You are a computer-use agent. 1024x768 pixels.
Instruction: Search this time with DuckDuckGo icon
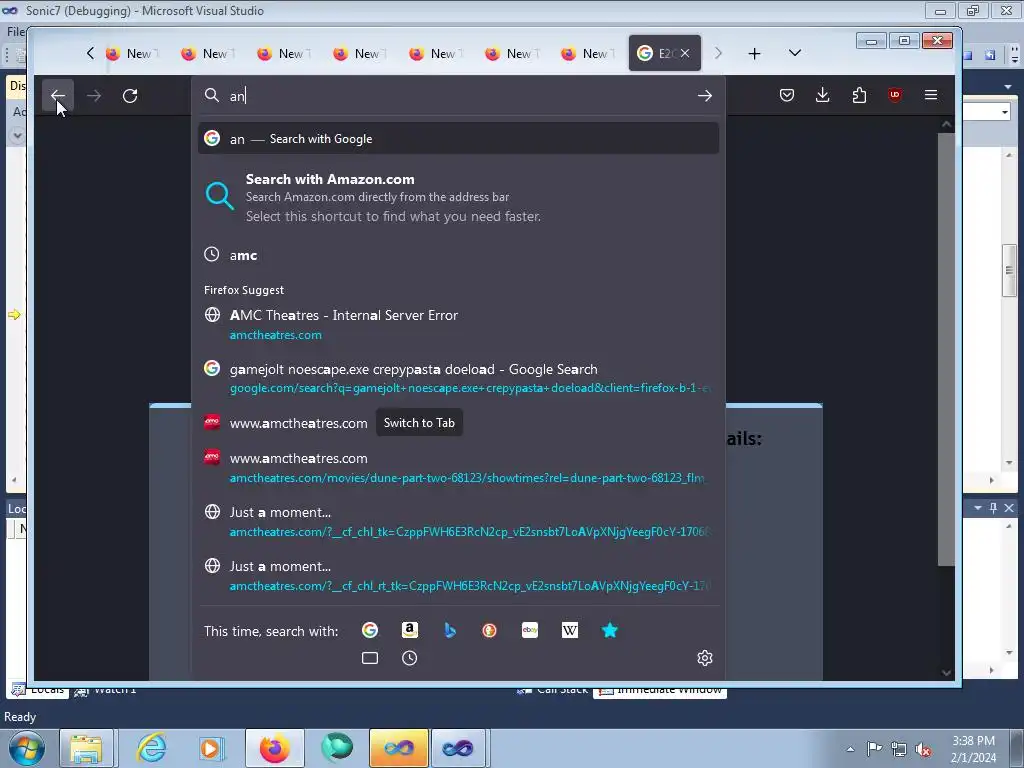pos(489,630)
